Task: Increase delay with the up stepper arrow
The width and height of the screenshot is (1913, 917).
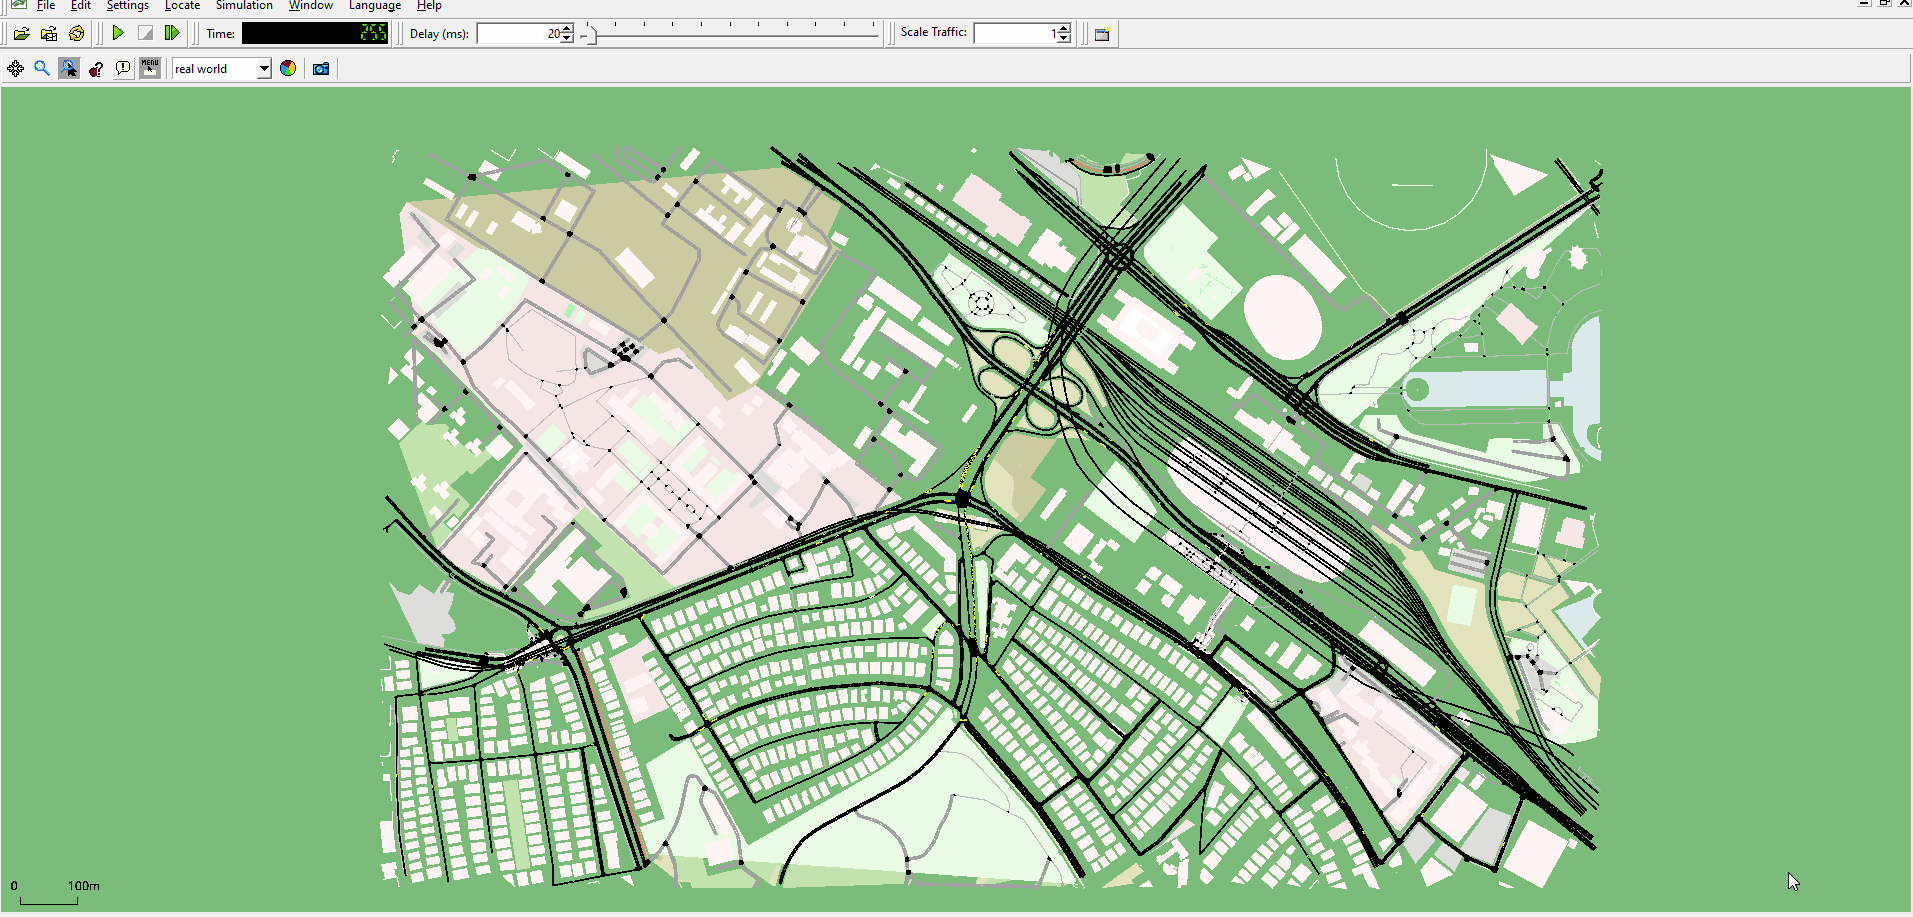Action: (567, 28)
